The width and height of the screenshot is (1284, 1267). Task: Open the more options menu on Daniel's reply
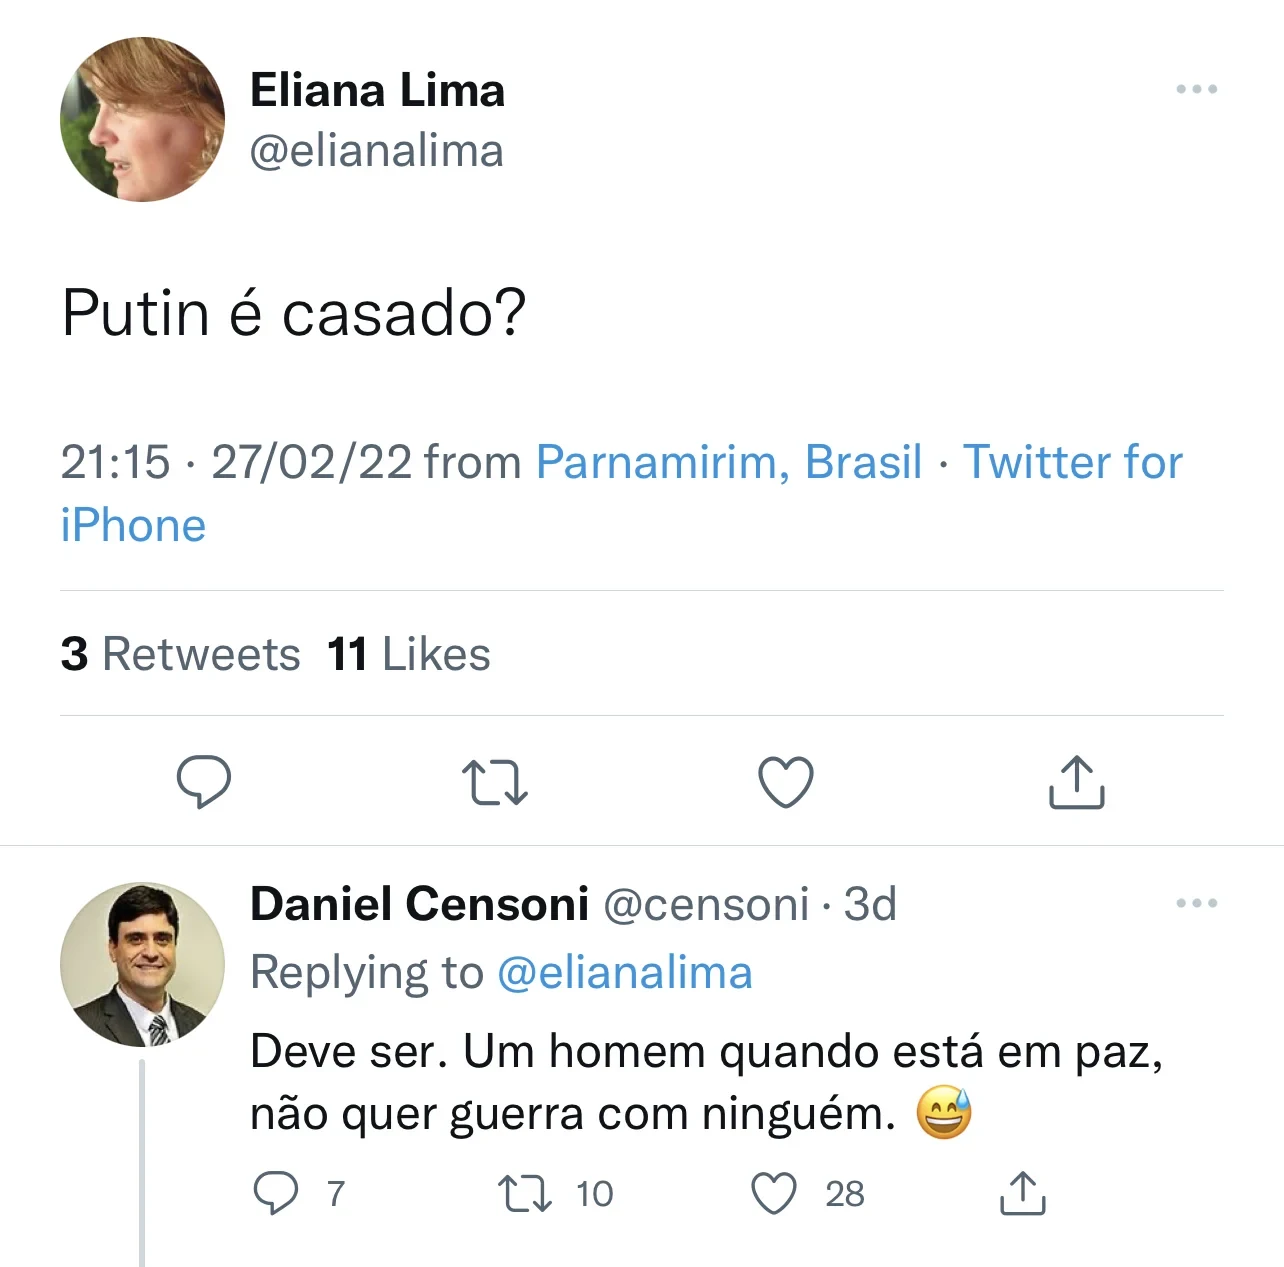tap(1197, 903)
